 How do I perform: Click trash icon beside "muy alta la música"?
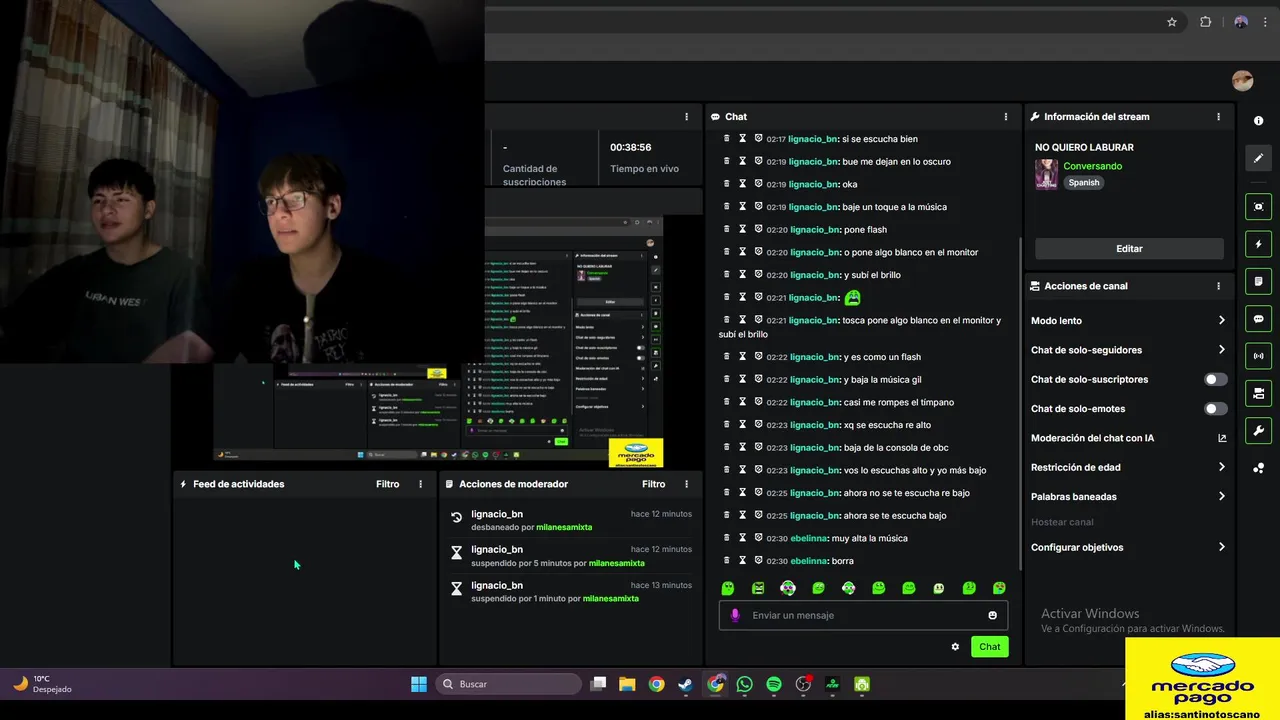(727, 538)
